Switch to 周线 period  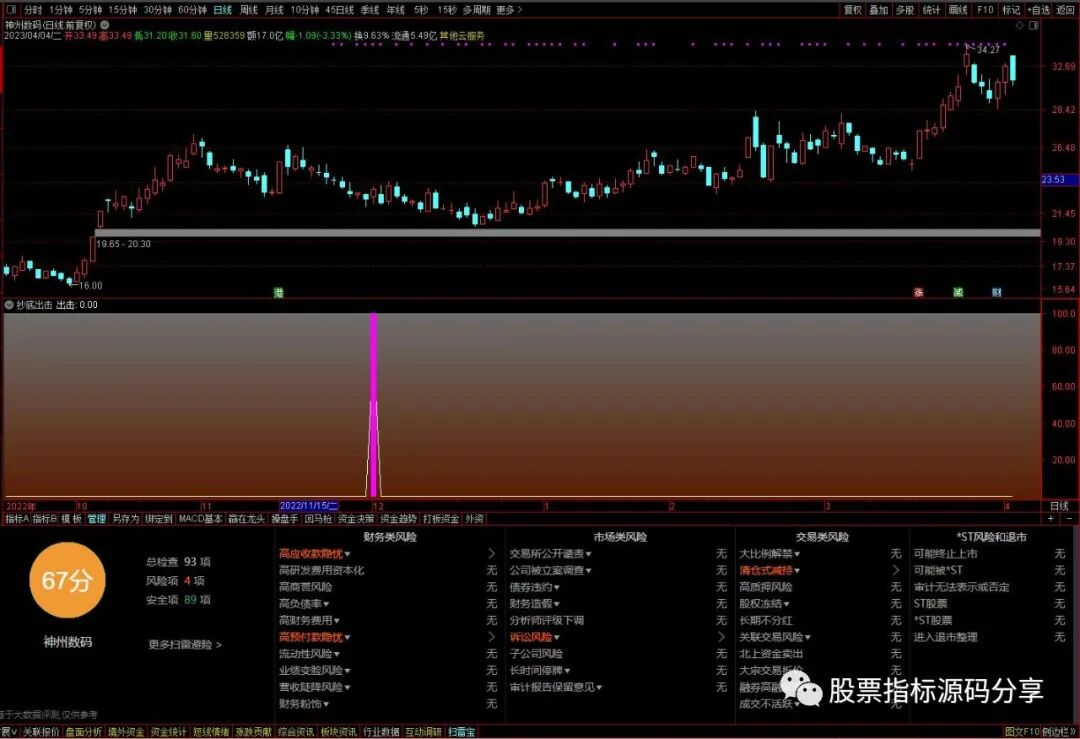[x=249, y=10]
